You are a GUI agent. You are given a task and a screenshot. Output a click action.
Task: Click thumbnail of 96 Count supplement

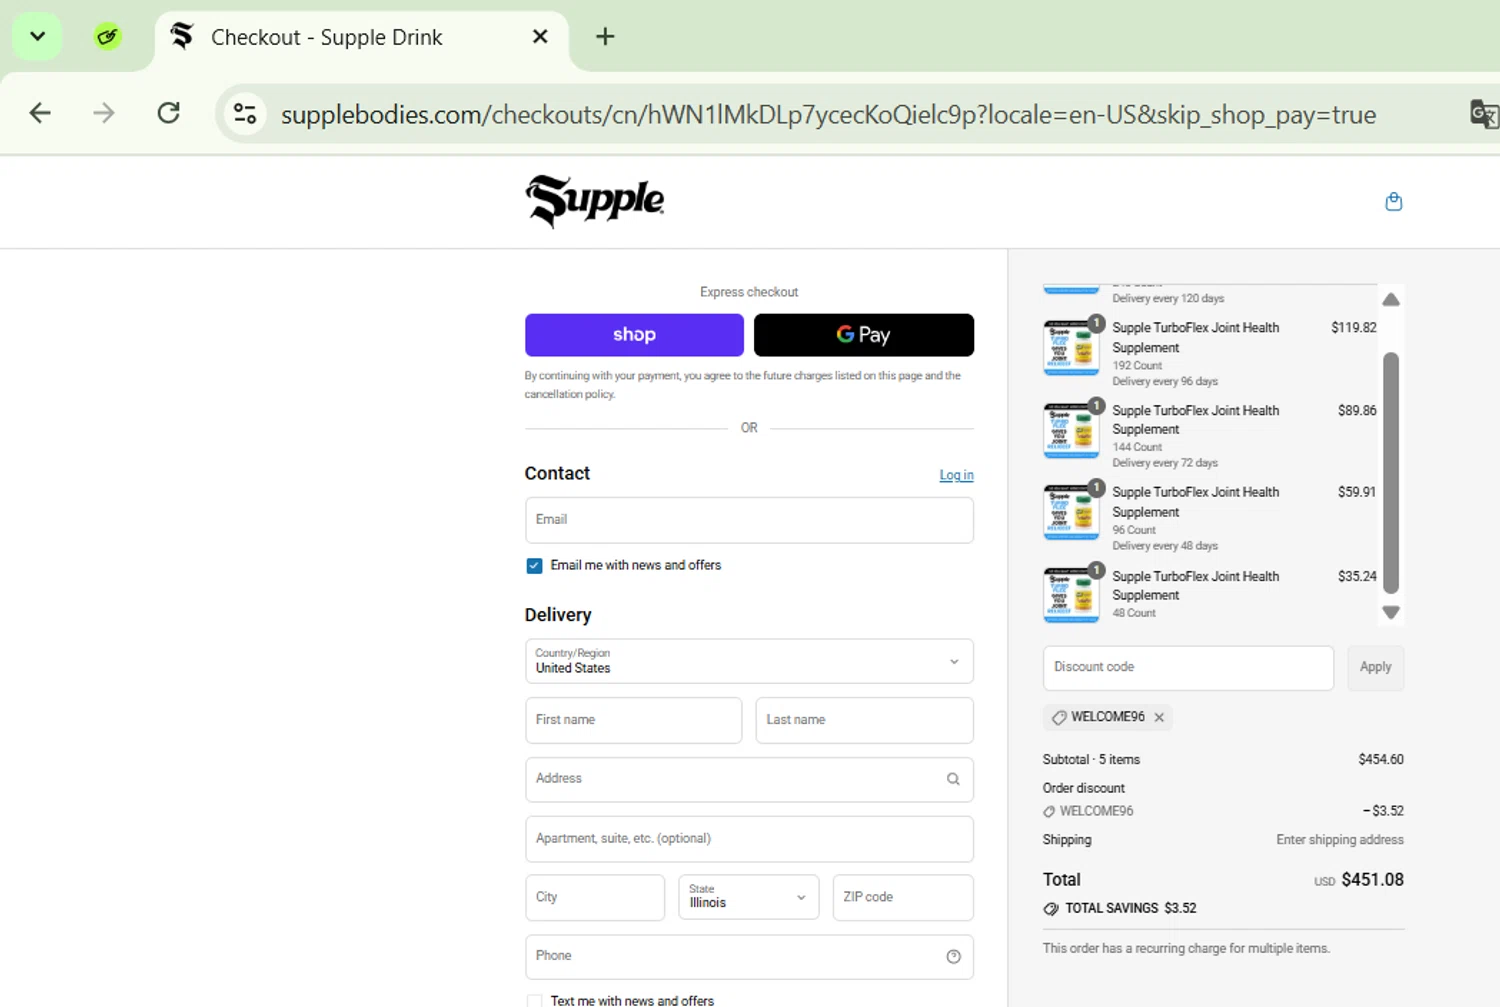[x=1071, y=512]
